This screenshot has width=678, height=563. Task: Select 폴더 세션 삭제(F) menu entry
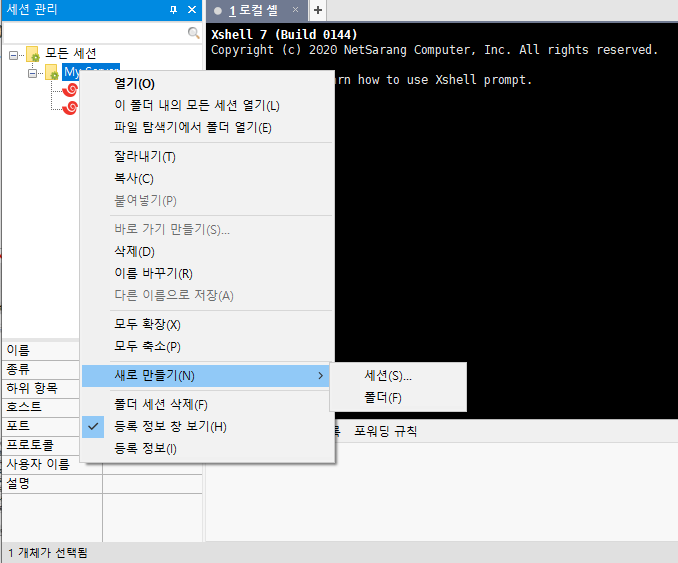coord(208,405)
